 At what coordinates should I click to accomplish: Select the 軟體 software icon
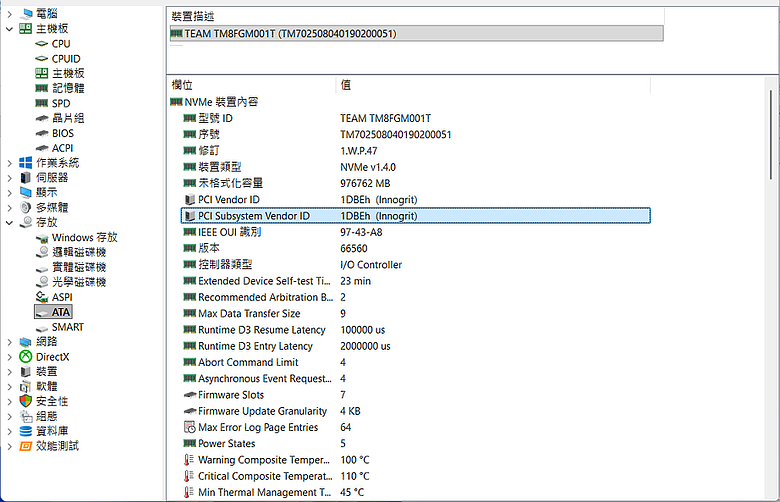pyautogui.click(x=26, y=387)
